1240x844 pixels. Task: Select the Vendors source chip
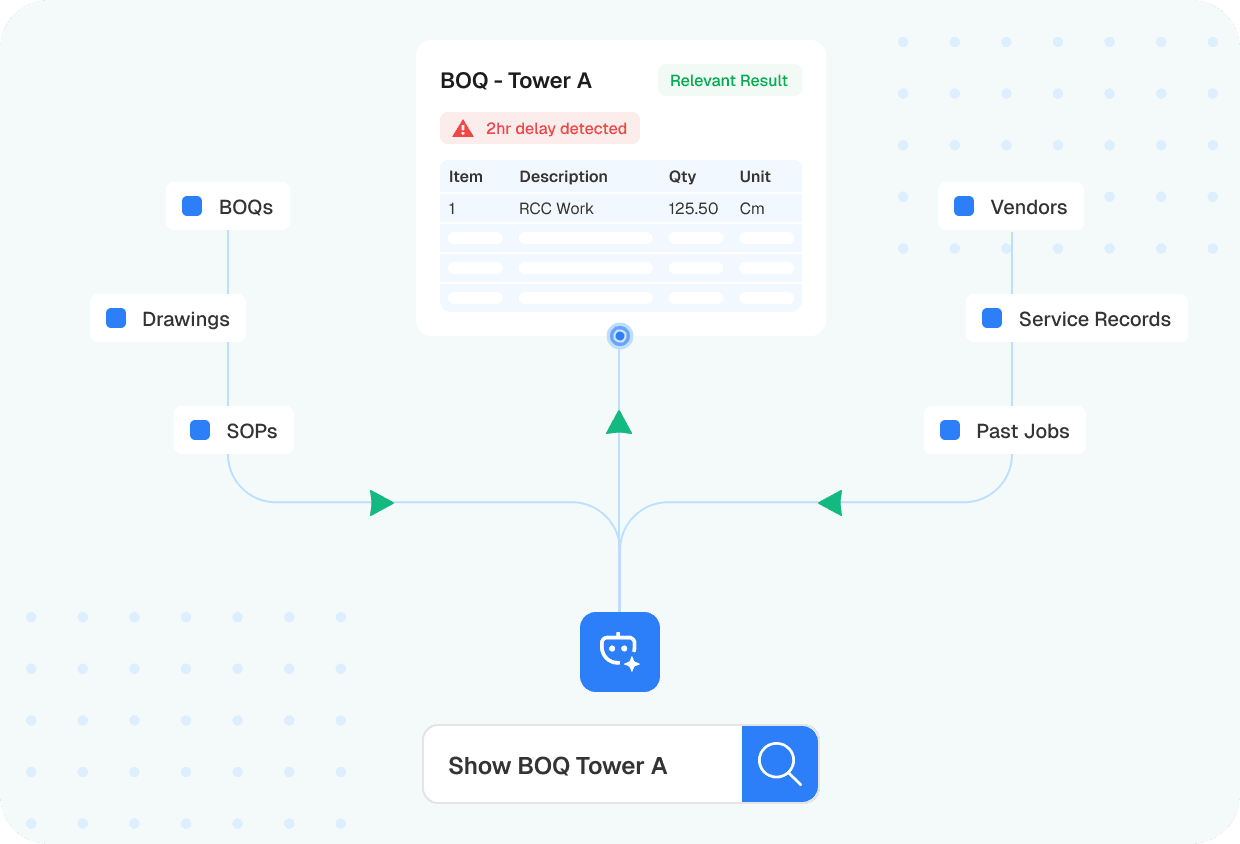1011,206
